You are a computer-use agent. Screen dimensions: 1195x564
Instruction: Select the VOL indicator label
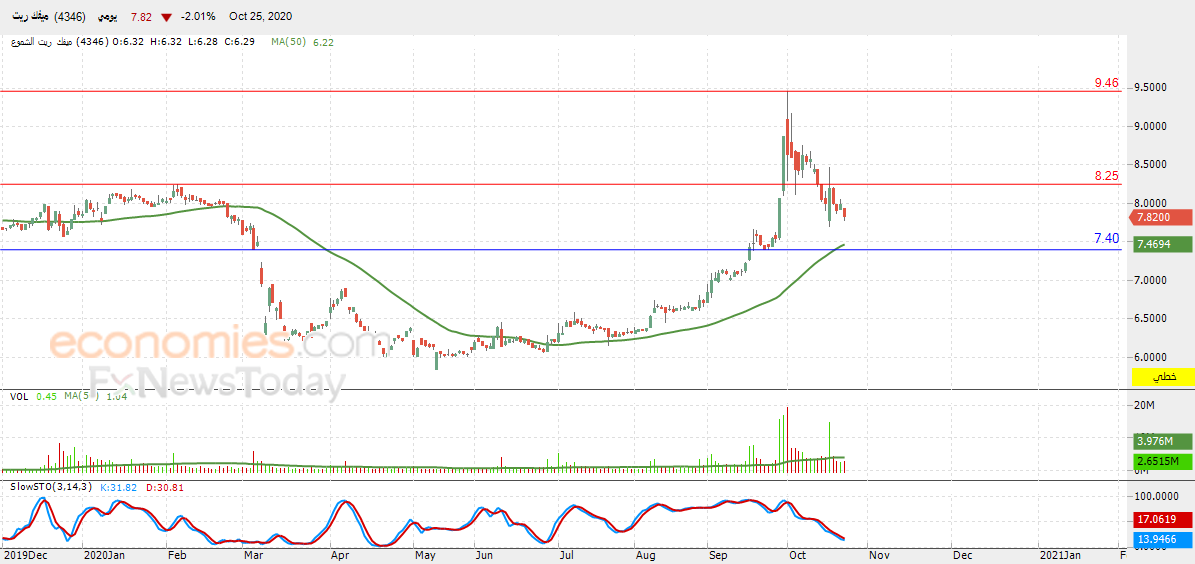[19, 396]
